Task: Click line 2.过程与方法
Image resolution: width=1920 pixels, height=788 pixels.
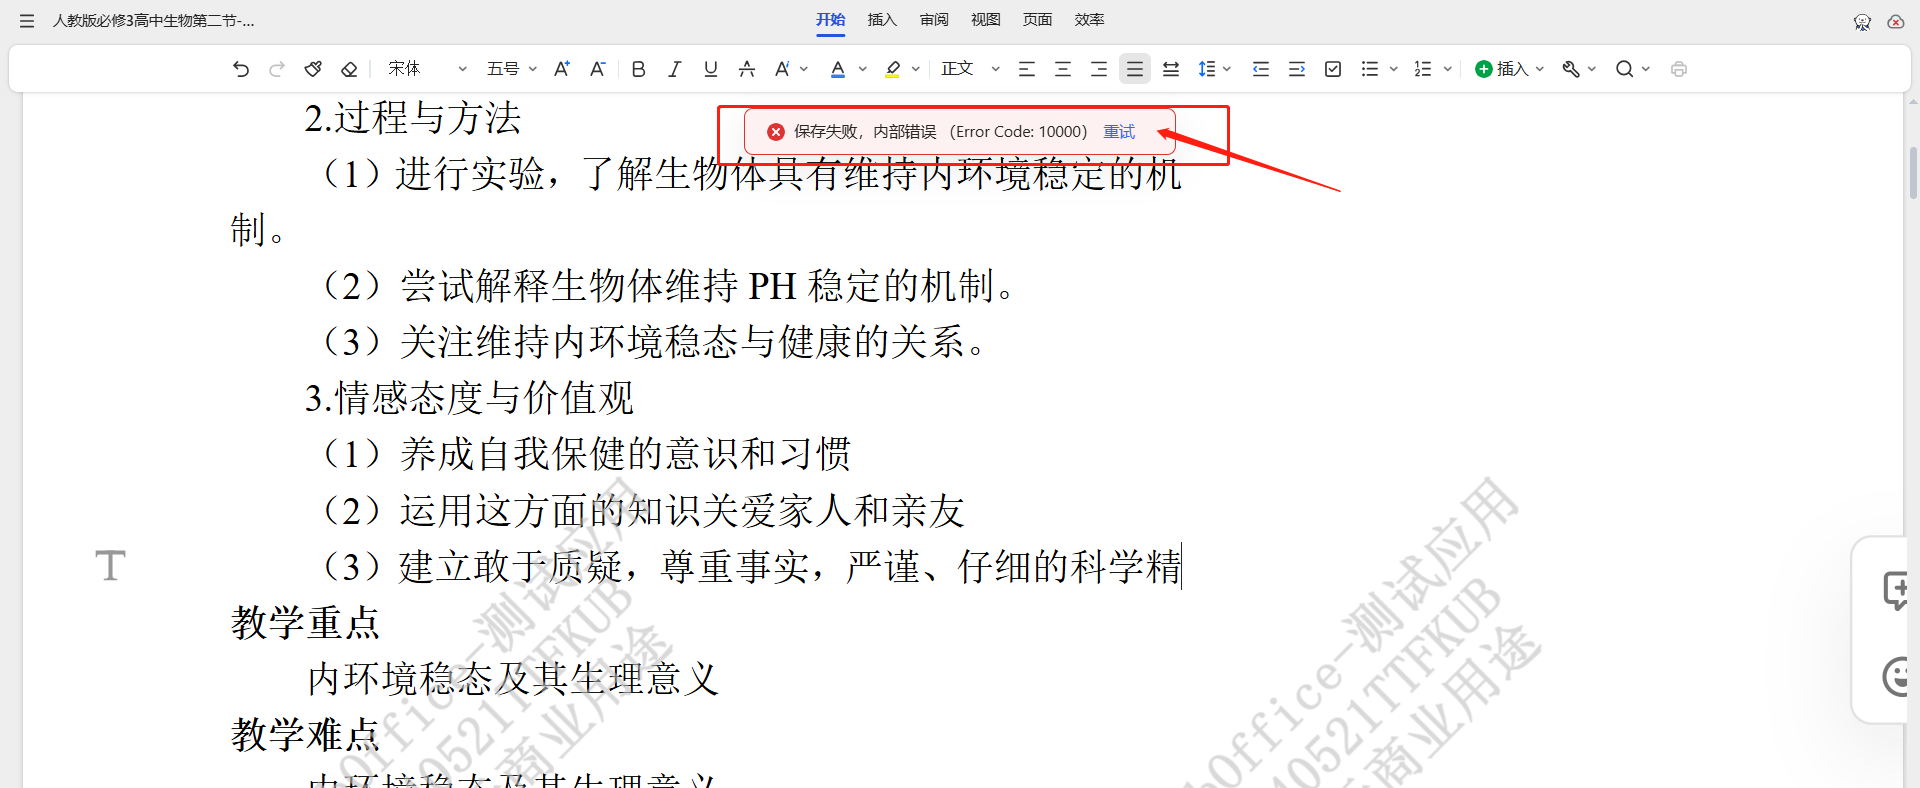Action: coord(413,118)
